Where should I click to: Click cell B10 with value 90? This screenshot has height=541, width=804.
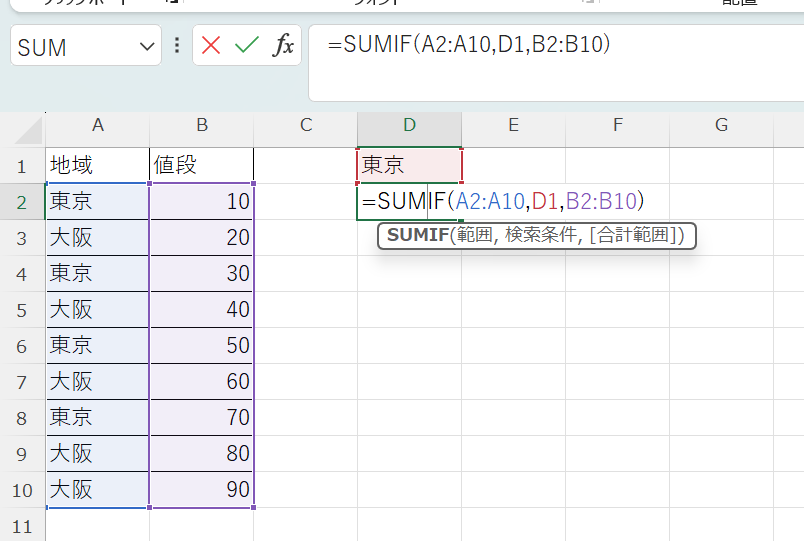[x=202, y=490]
